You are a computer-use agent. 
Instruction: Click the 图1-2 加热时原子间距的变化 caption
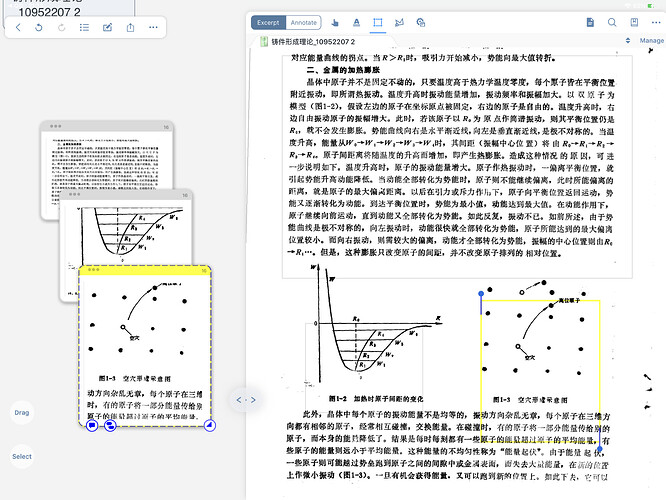(x=376, y=399)
